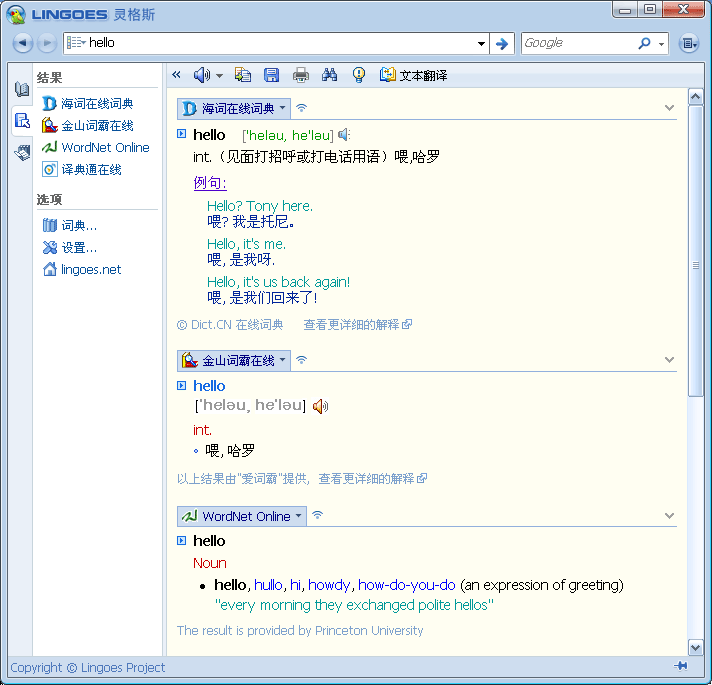Image resolution: width=712 pixels, height=685 pixels.
Task: Open the main menu button at top right
Action: click(688, 43)
